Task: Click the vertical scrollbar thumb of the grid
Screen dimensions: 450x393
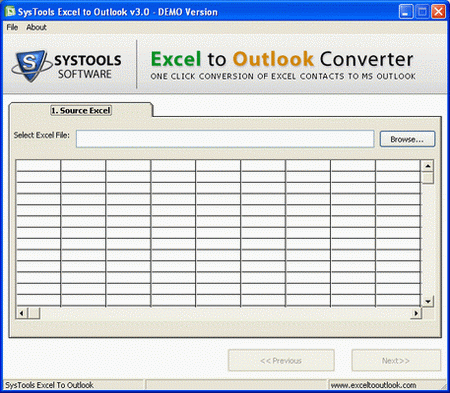Action: [x=428, y=178]
